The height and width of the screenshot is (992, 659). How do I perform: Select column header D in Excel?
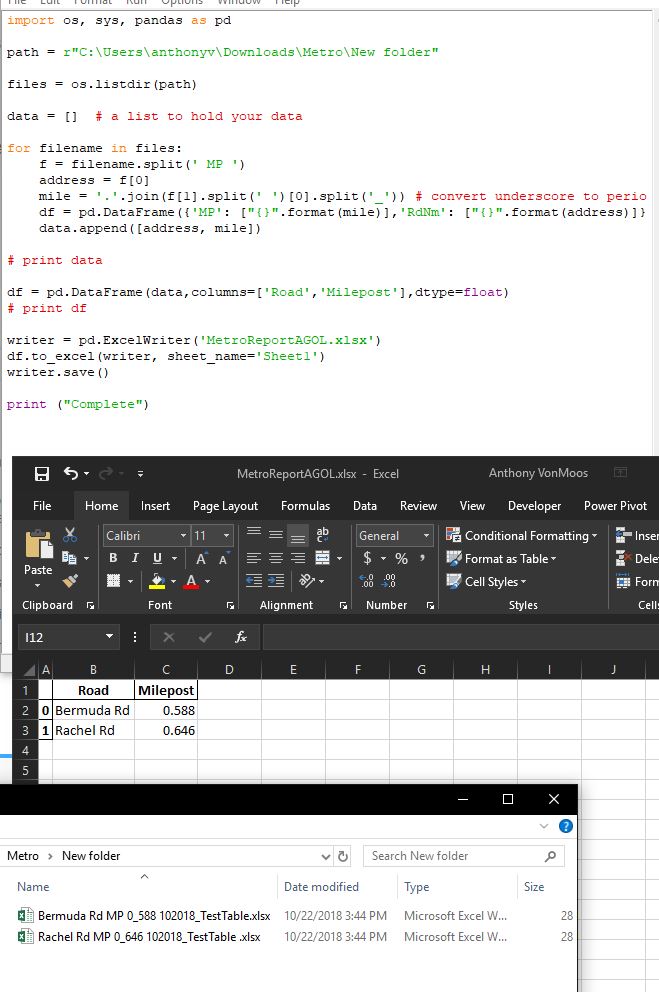(229, 669)
